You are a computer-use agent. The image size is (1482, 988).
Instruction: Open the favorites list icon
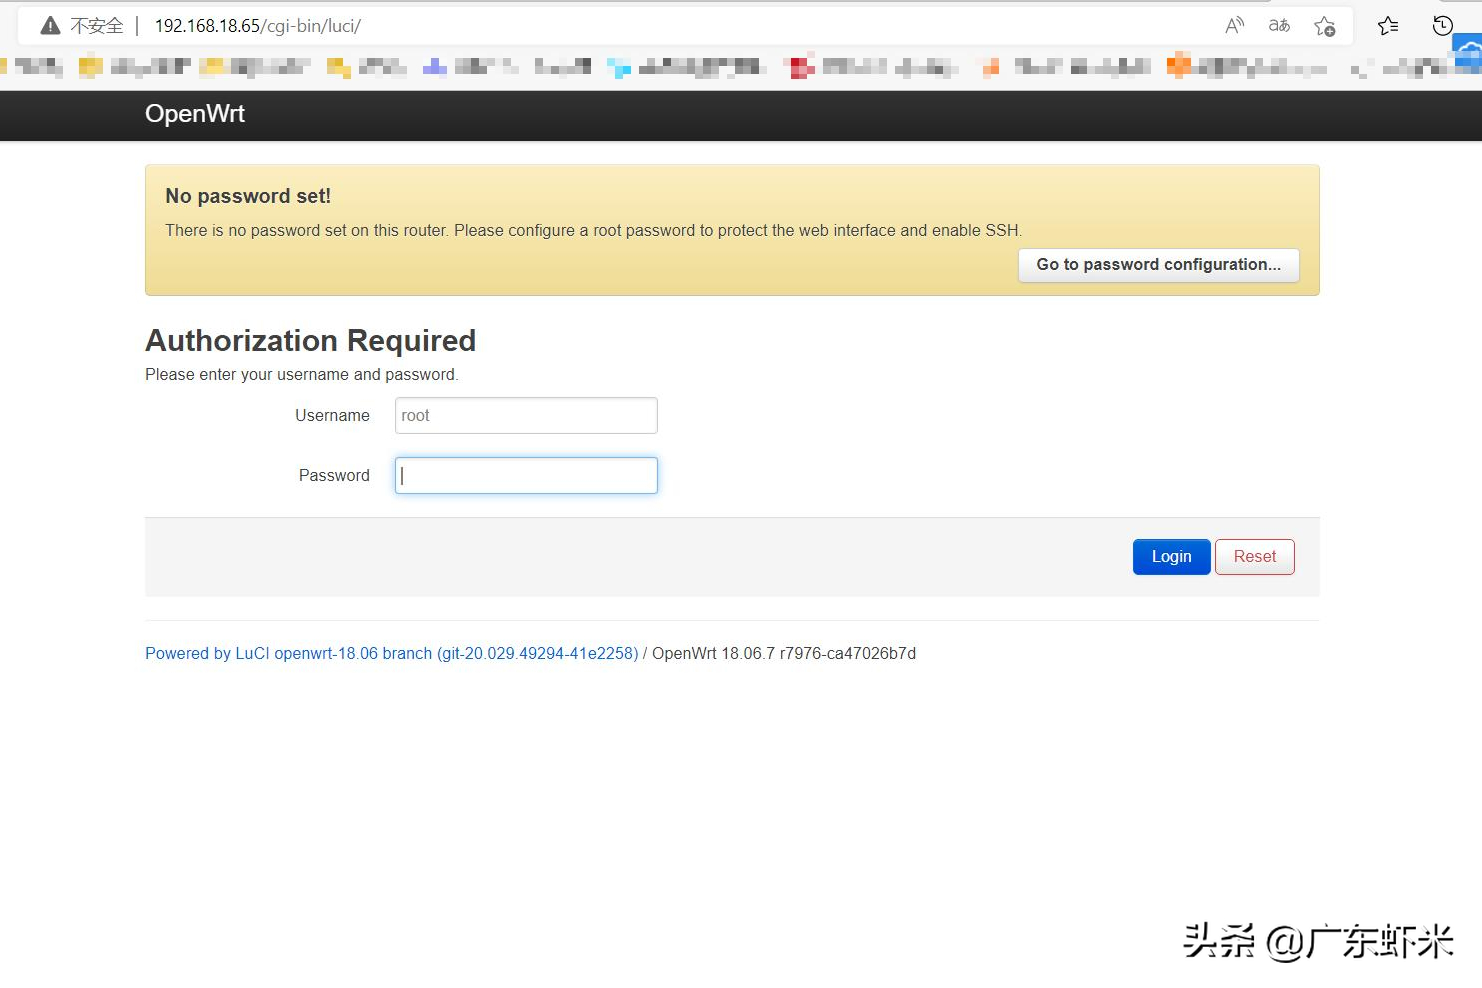pyautogui.click(x=1388, y=26)
